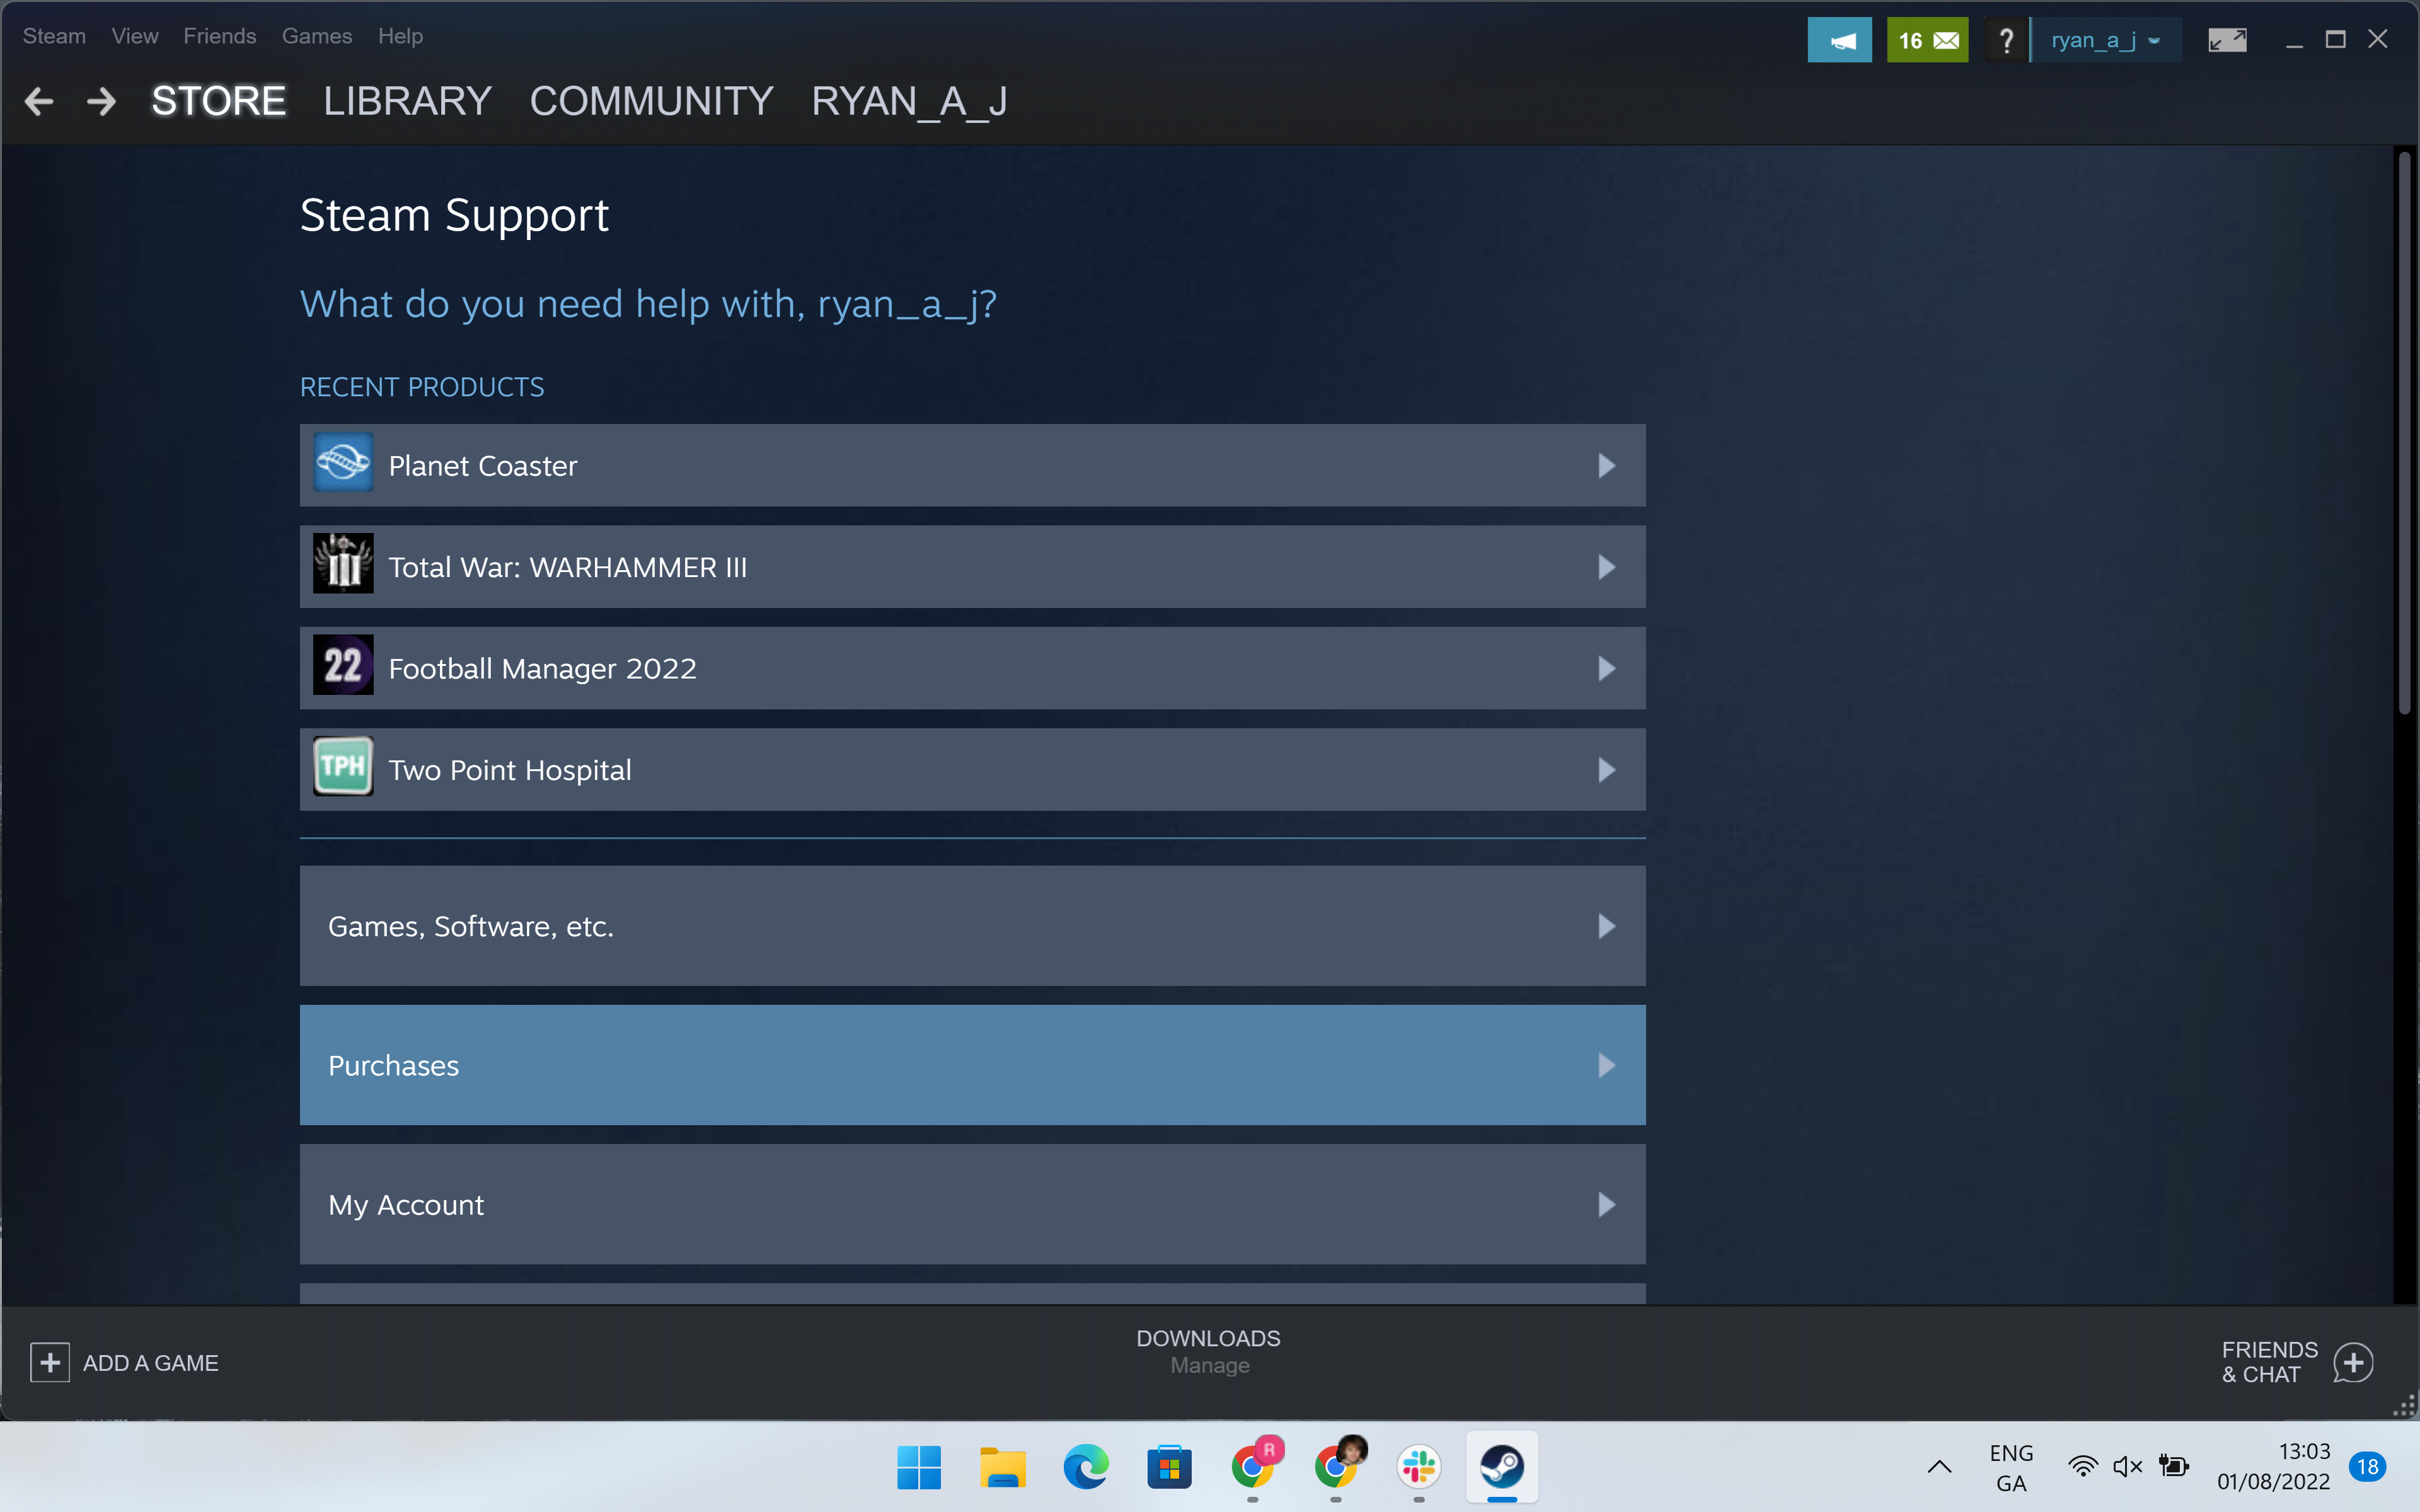2420x1512 pixels.
Task: Expand Football Manager 2022 row arrow
Action: pos(1606,668)
